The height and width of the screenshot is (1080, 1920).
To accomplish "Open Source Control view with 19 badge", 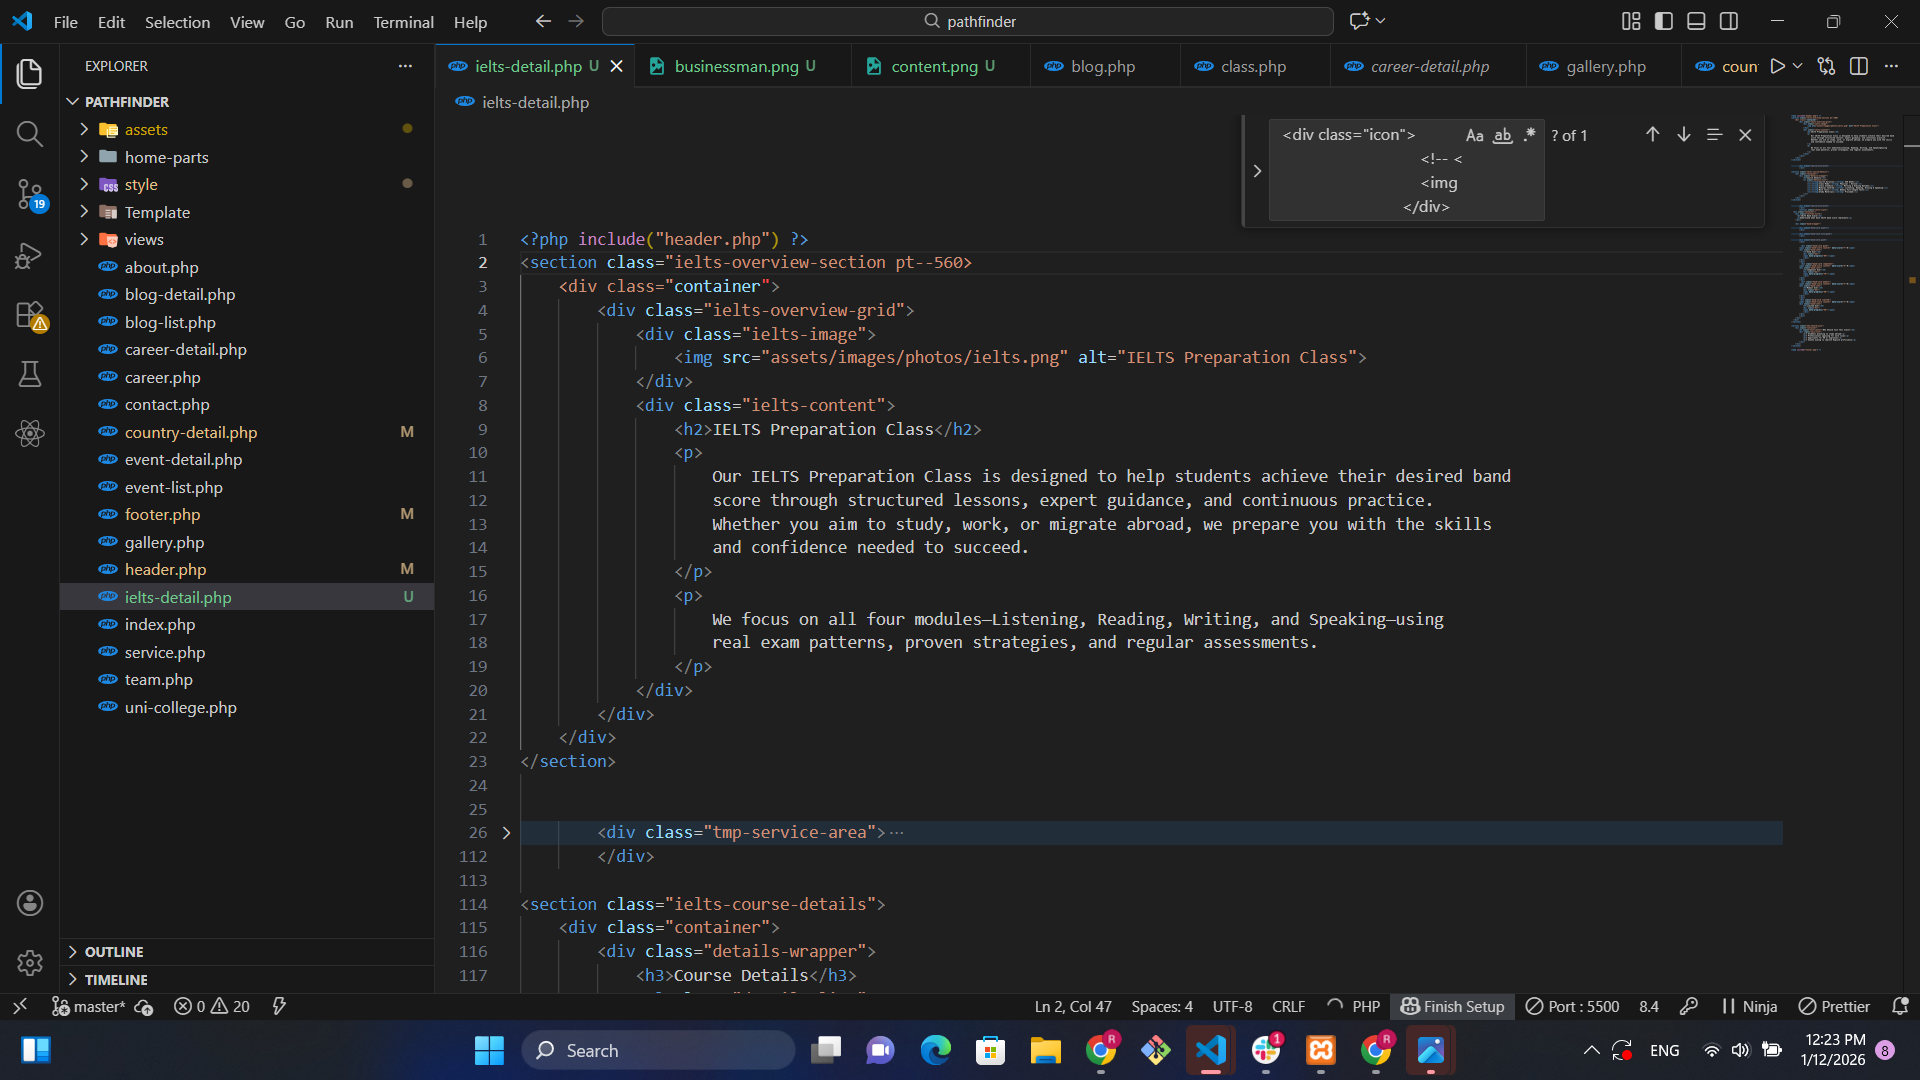I will [29, 194].
